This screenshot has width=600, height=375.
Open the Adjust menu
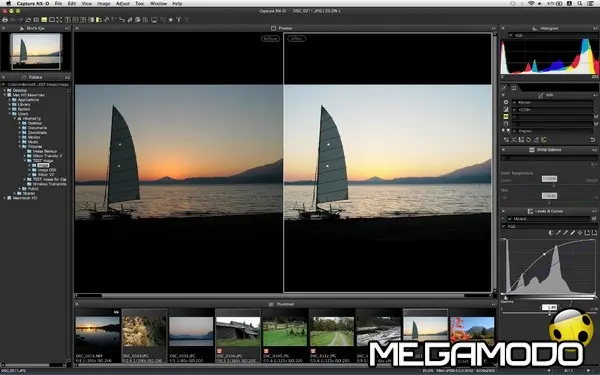(122, 3)
